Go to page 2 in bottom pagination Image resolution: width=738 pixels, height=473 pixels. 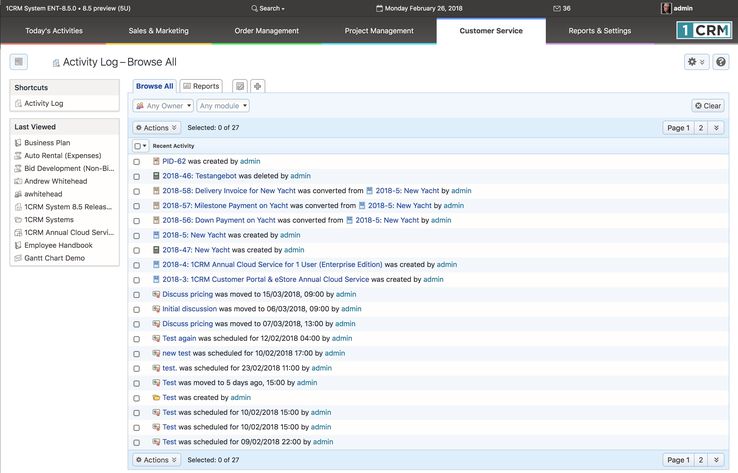[701, 460]
